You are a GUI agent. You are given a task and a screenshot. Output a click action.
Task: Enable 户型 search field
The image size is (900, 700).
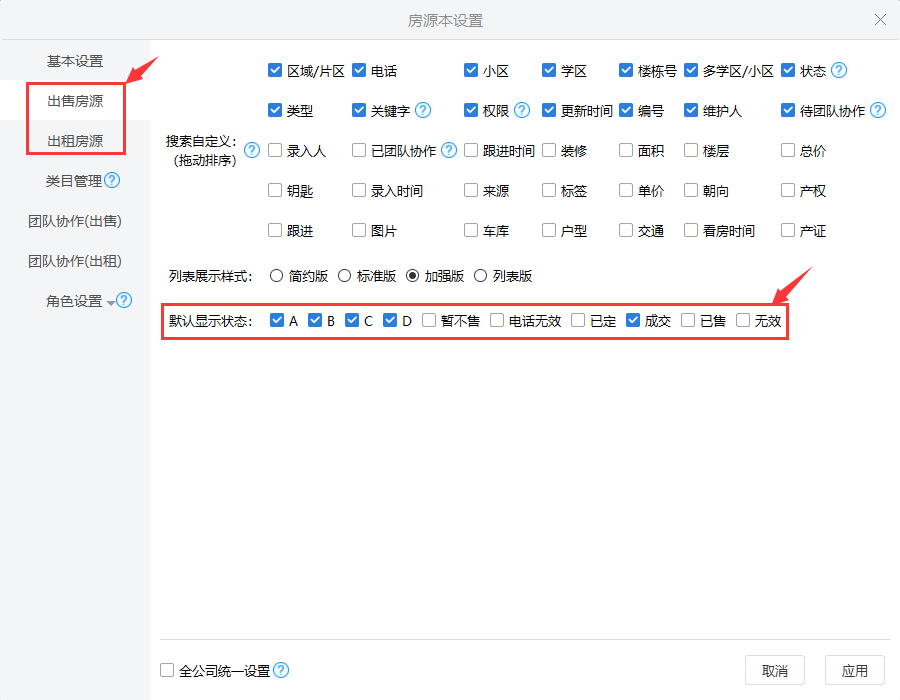click(549, 230)
